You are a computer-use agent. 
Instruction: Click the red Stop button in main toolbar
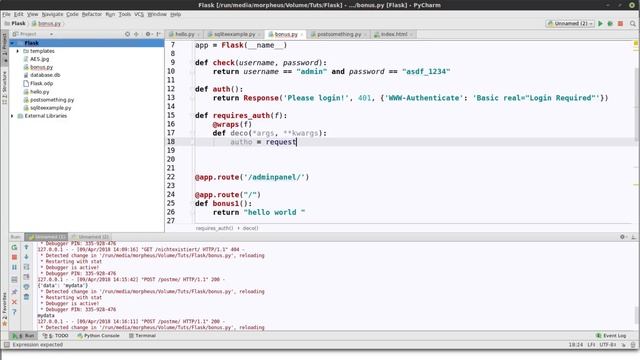pyautogui.click(x=620, y=24)
